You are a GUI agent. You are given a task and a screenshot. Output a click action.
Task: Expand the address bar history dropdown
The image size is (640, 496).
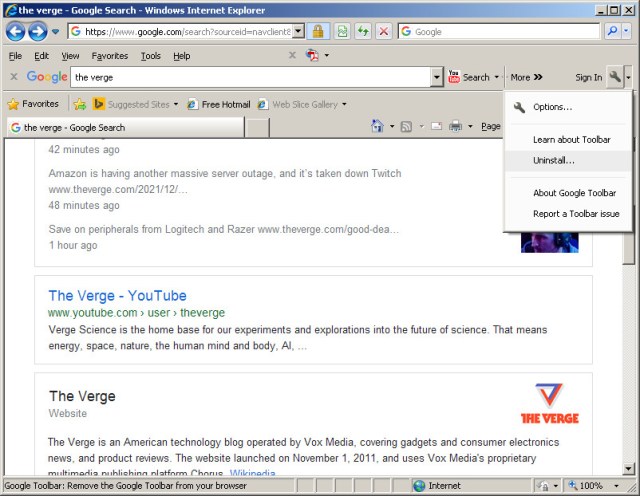(x=299, y=31)
